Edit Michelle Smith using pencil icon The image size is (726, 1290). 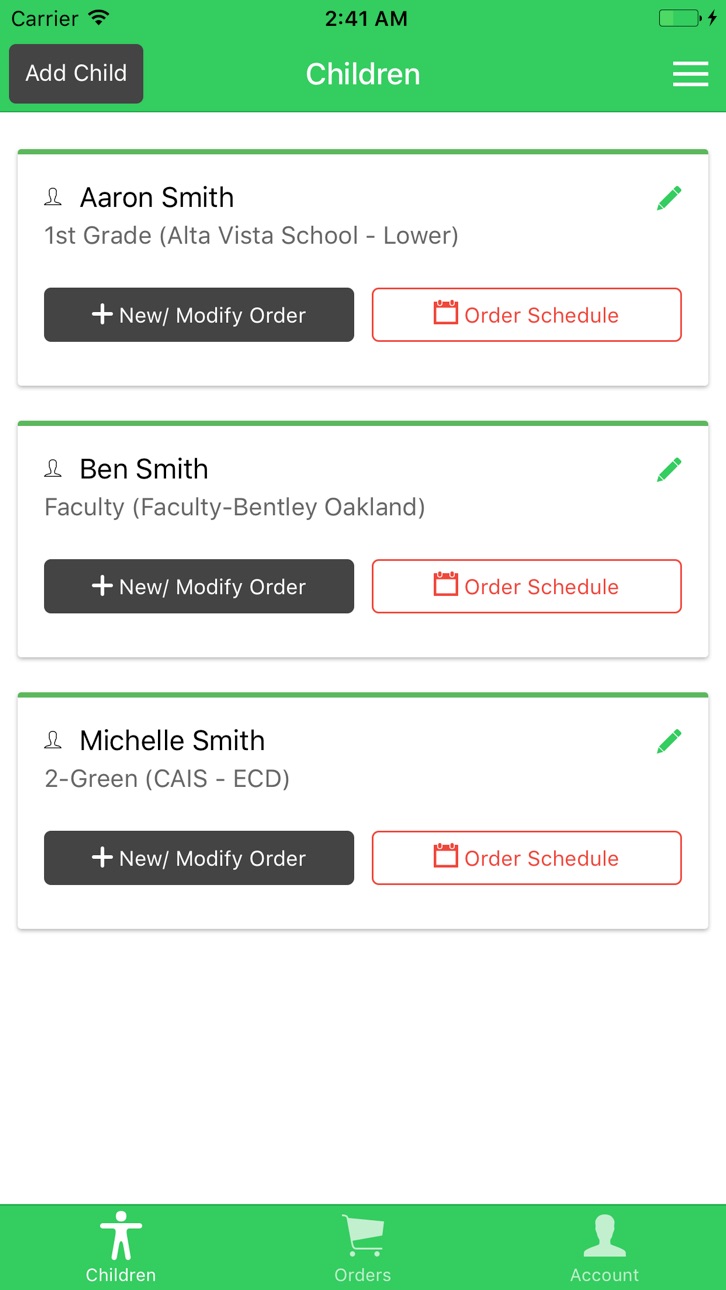point(669,741)
